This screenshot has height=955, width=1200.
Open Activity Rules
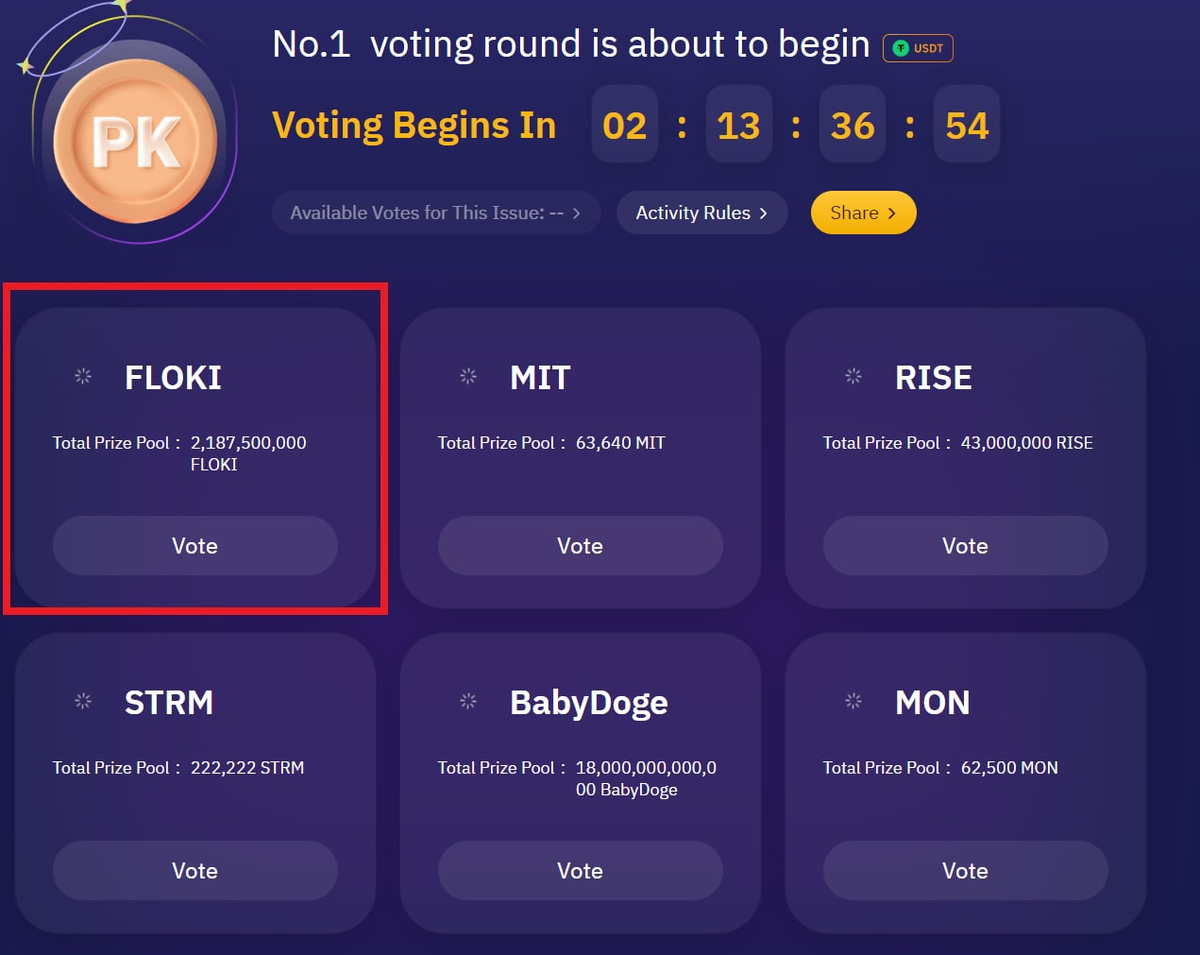[x=701, y=213]
